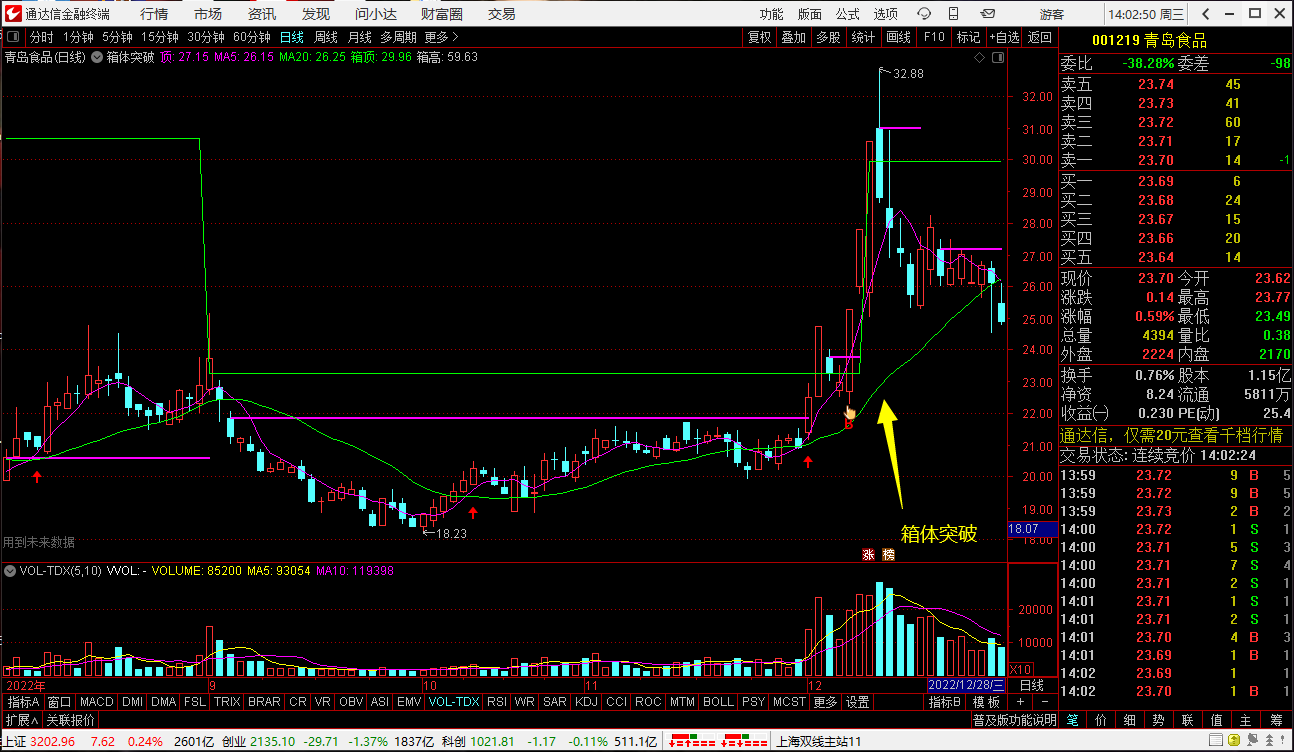Switch to 价 price distribution tab

[x=1101, y=719]
